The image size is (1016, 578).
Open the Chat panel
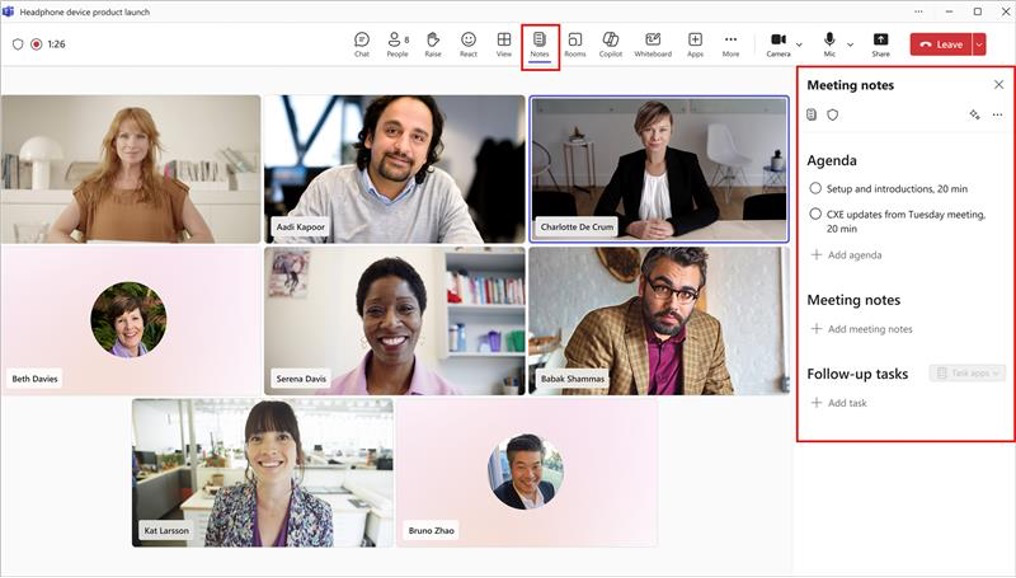pyautogui.click(x=362, y=44)
